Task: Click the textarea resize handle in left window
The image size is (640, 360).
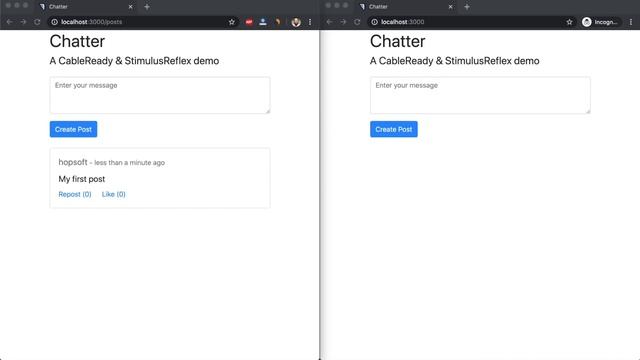Action: pyautogui.click(x=268, y=111)
